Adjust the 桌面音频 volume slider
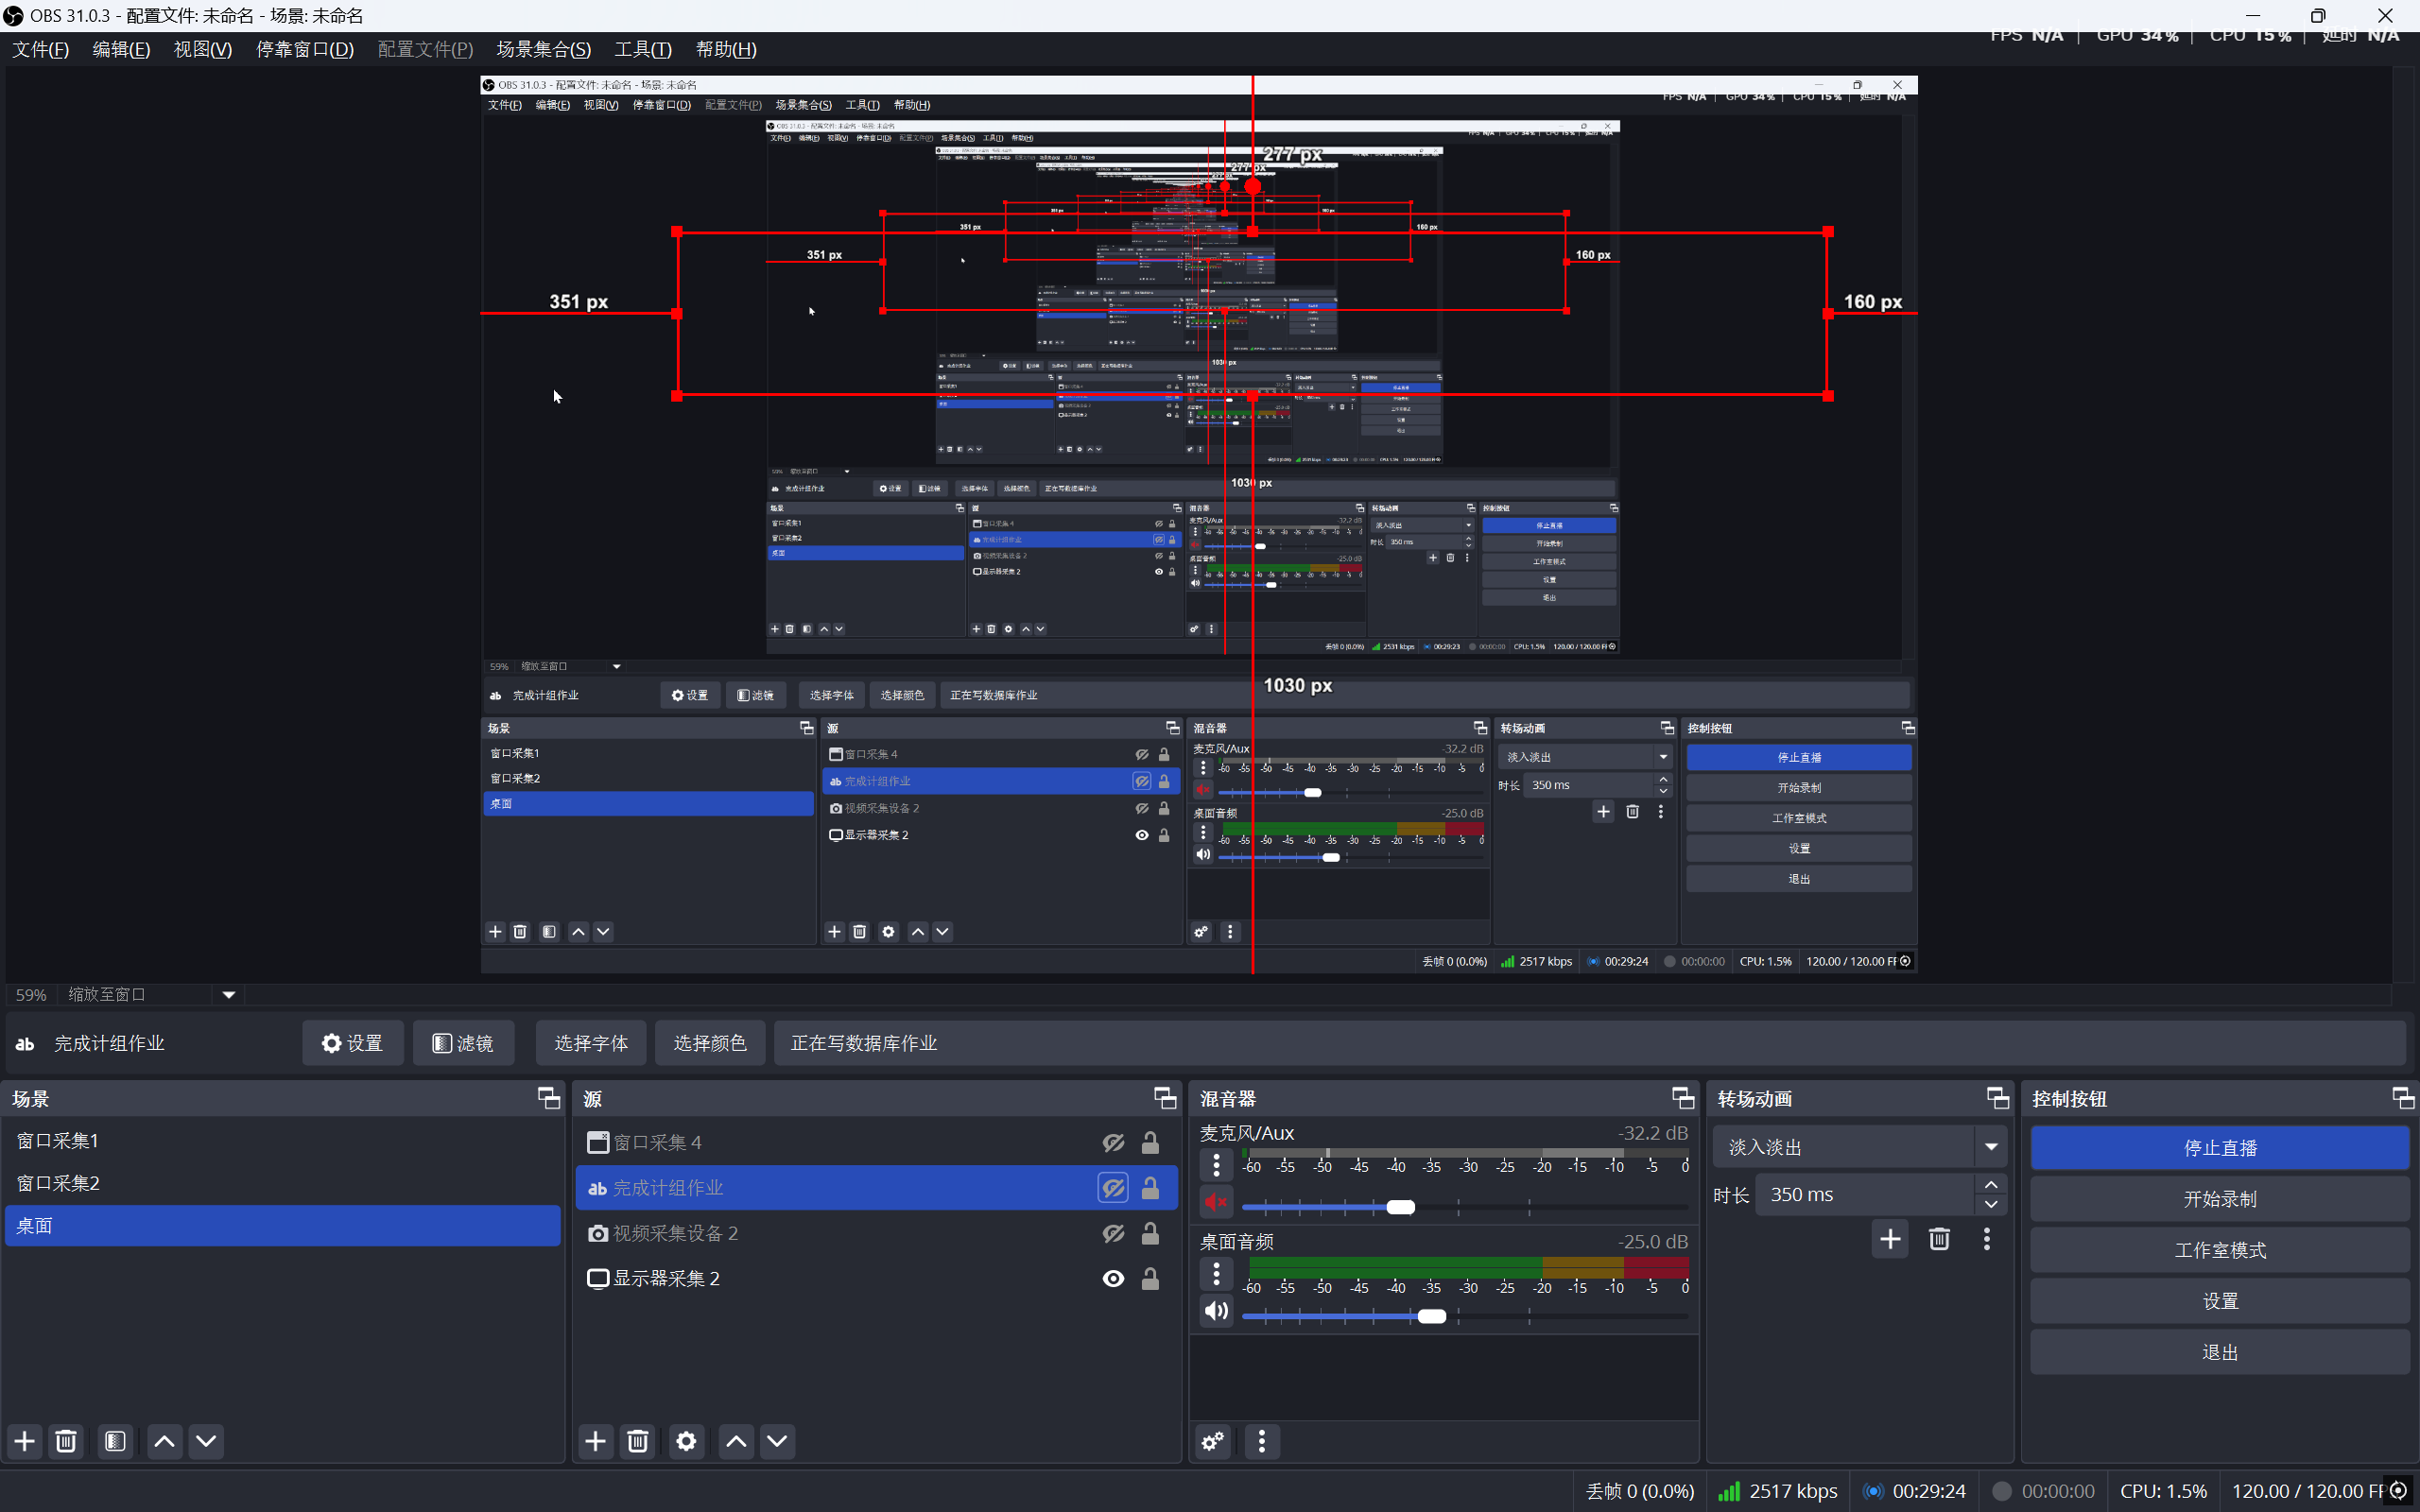 pyautogui.click(x=1432, y=1316)
